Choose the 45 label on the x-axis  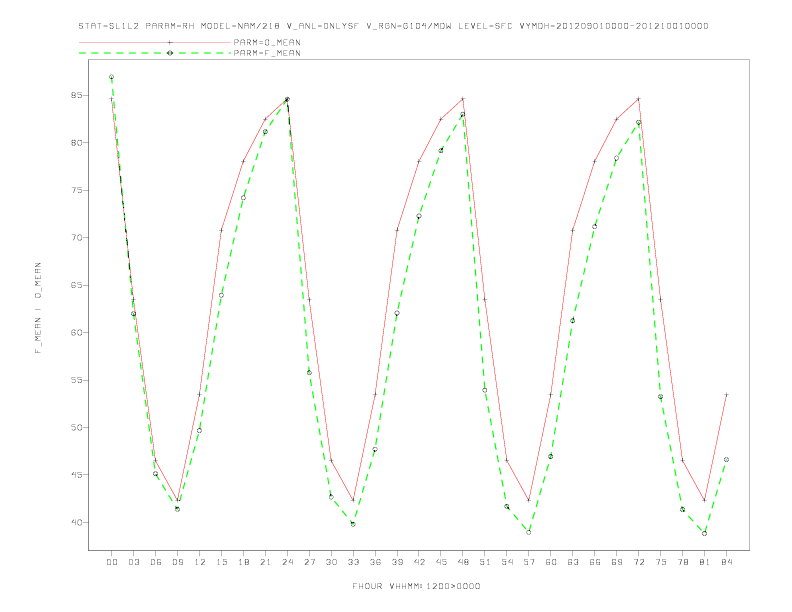441,562
